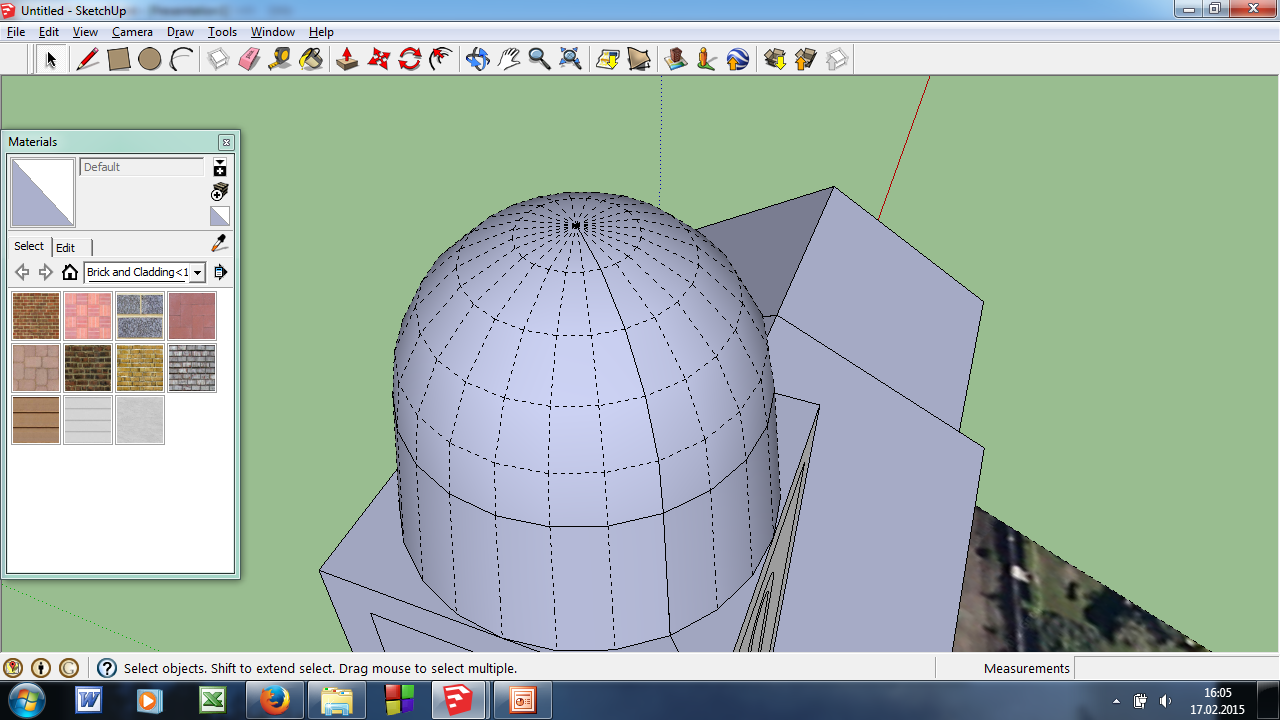The height and width of the screenshot is (720, 1280).
Task: Click the Measurements input box
Action: click(x=1175, y=668)
